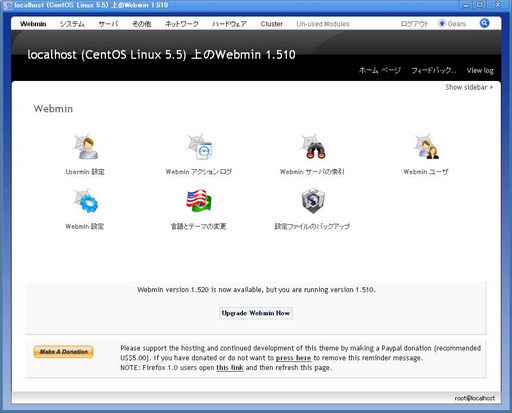Click the blue search magnifier icon
Screen dimensions: 512x413
coord(484,23)
